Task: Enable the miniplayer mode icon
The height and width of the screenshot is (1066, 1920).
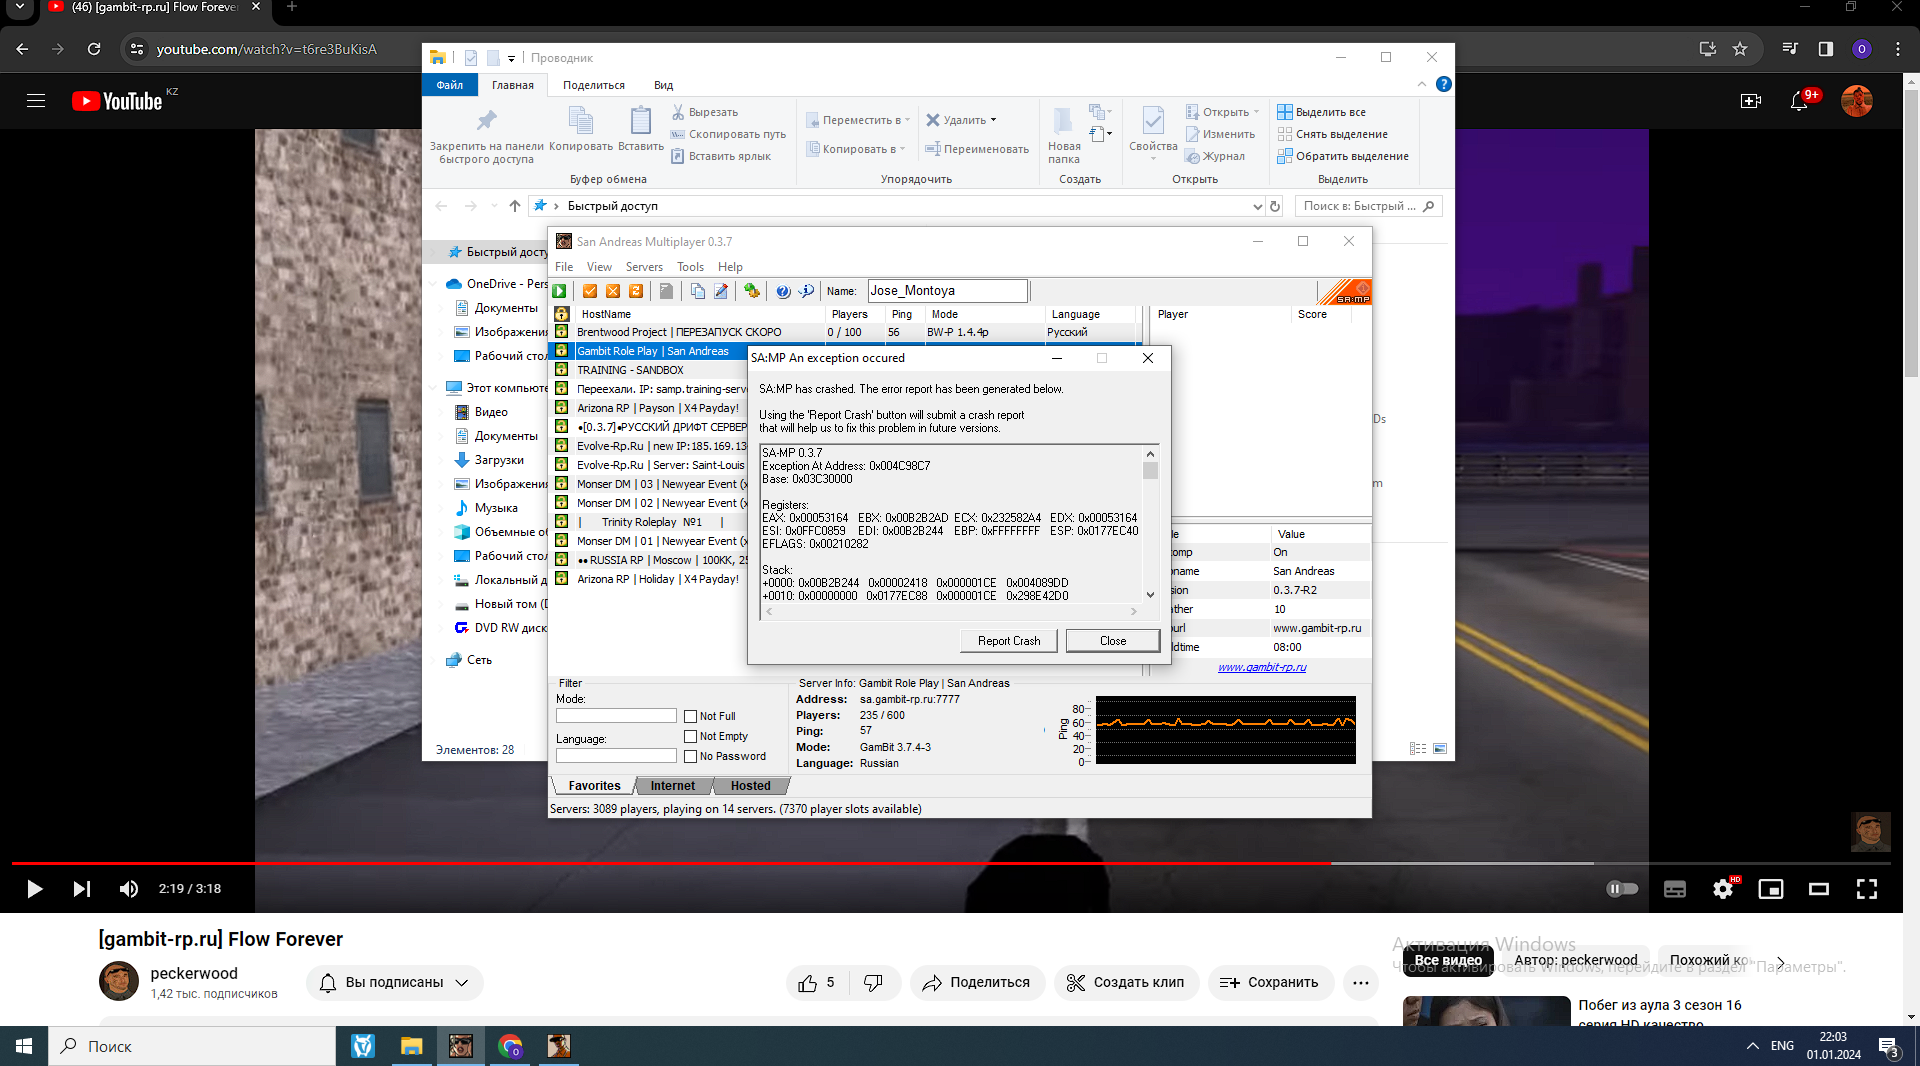Action: 1771,889
